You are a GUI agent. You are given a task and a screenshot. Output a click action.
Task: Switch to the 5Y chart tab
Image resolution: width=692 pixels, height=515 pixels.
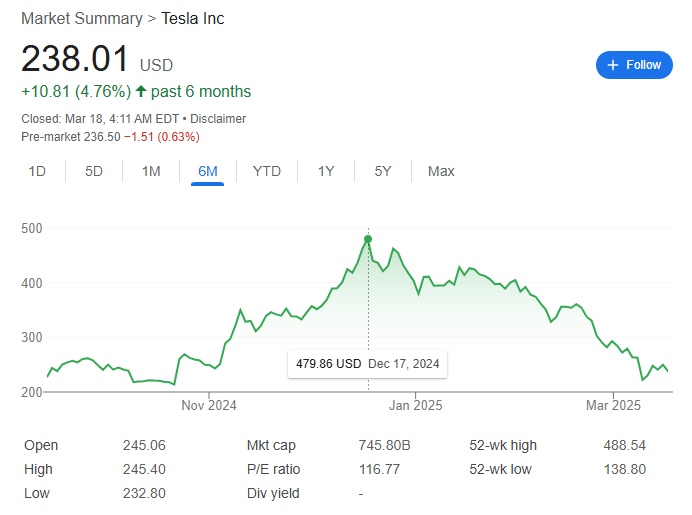coord(383,171)
